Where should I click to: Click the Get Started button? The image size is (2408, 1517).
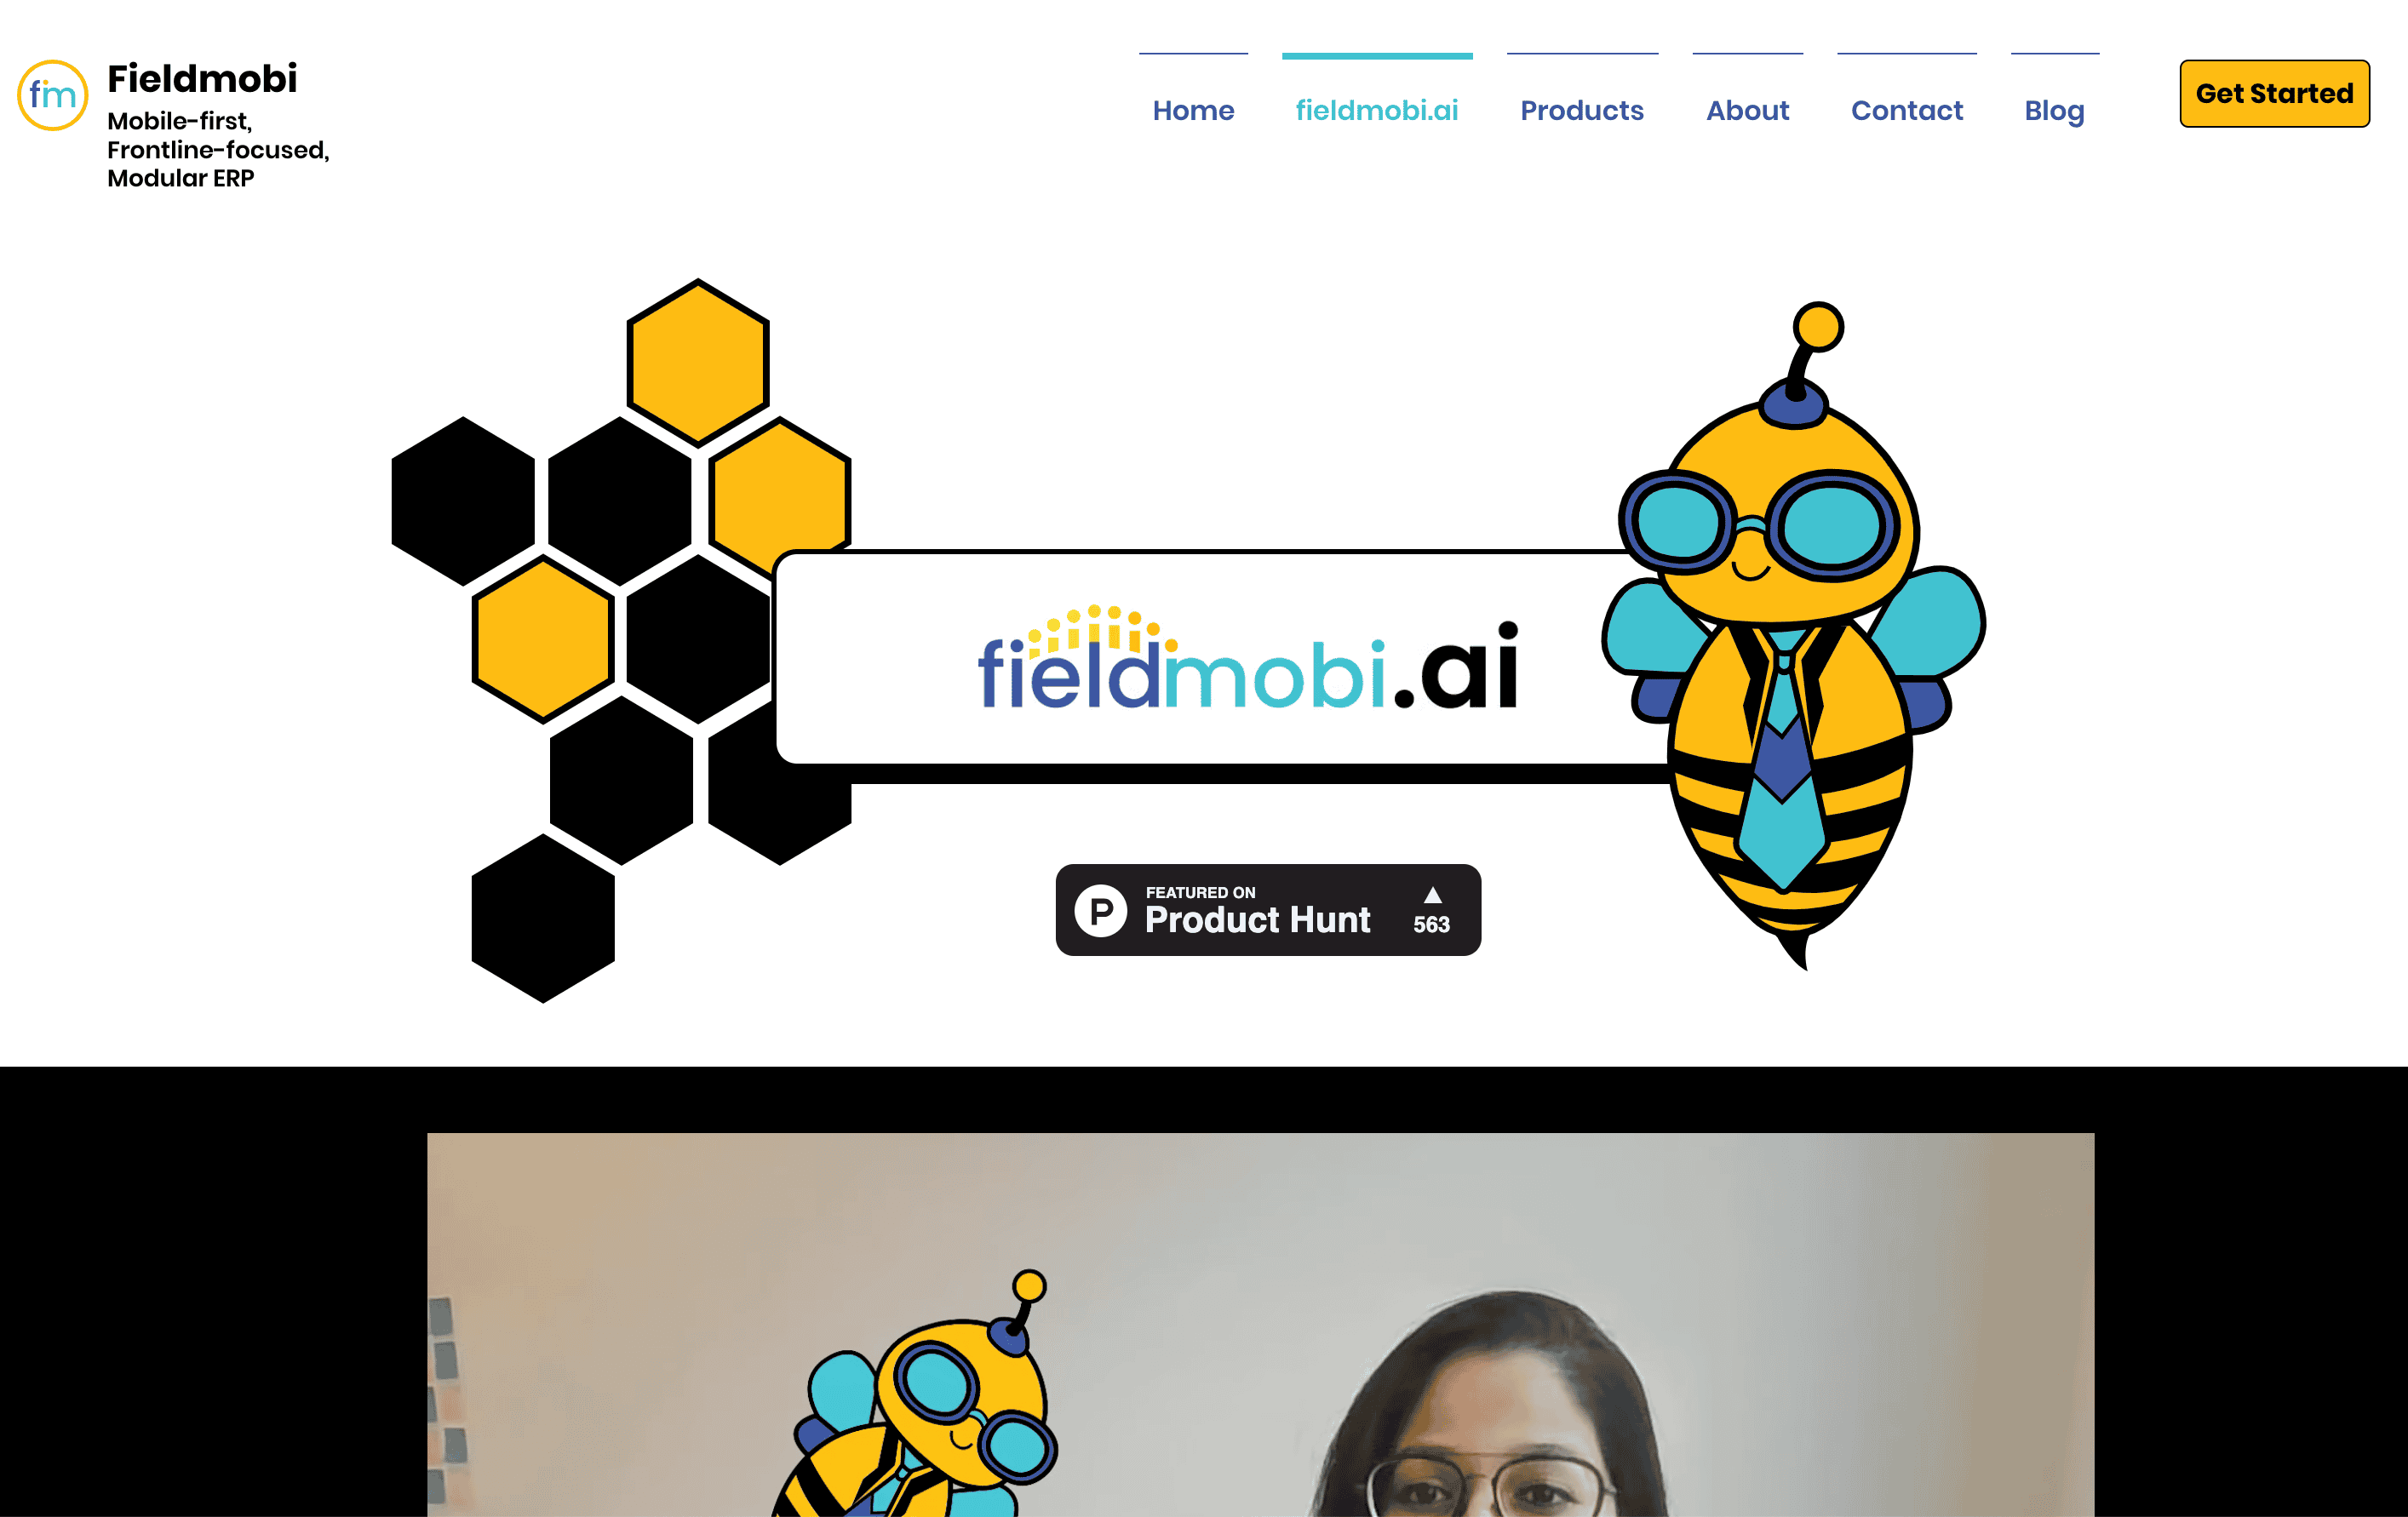tap(2273, 93)
